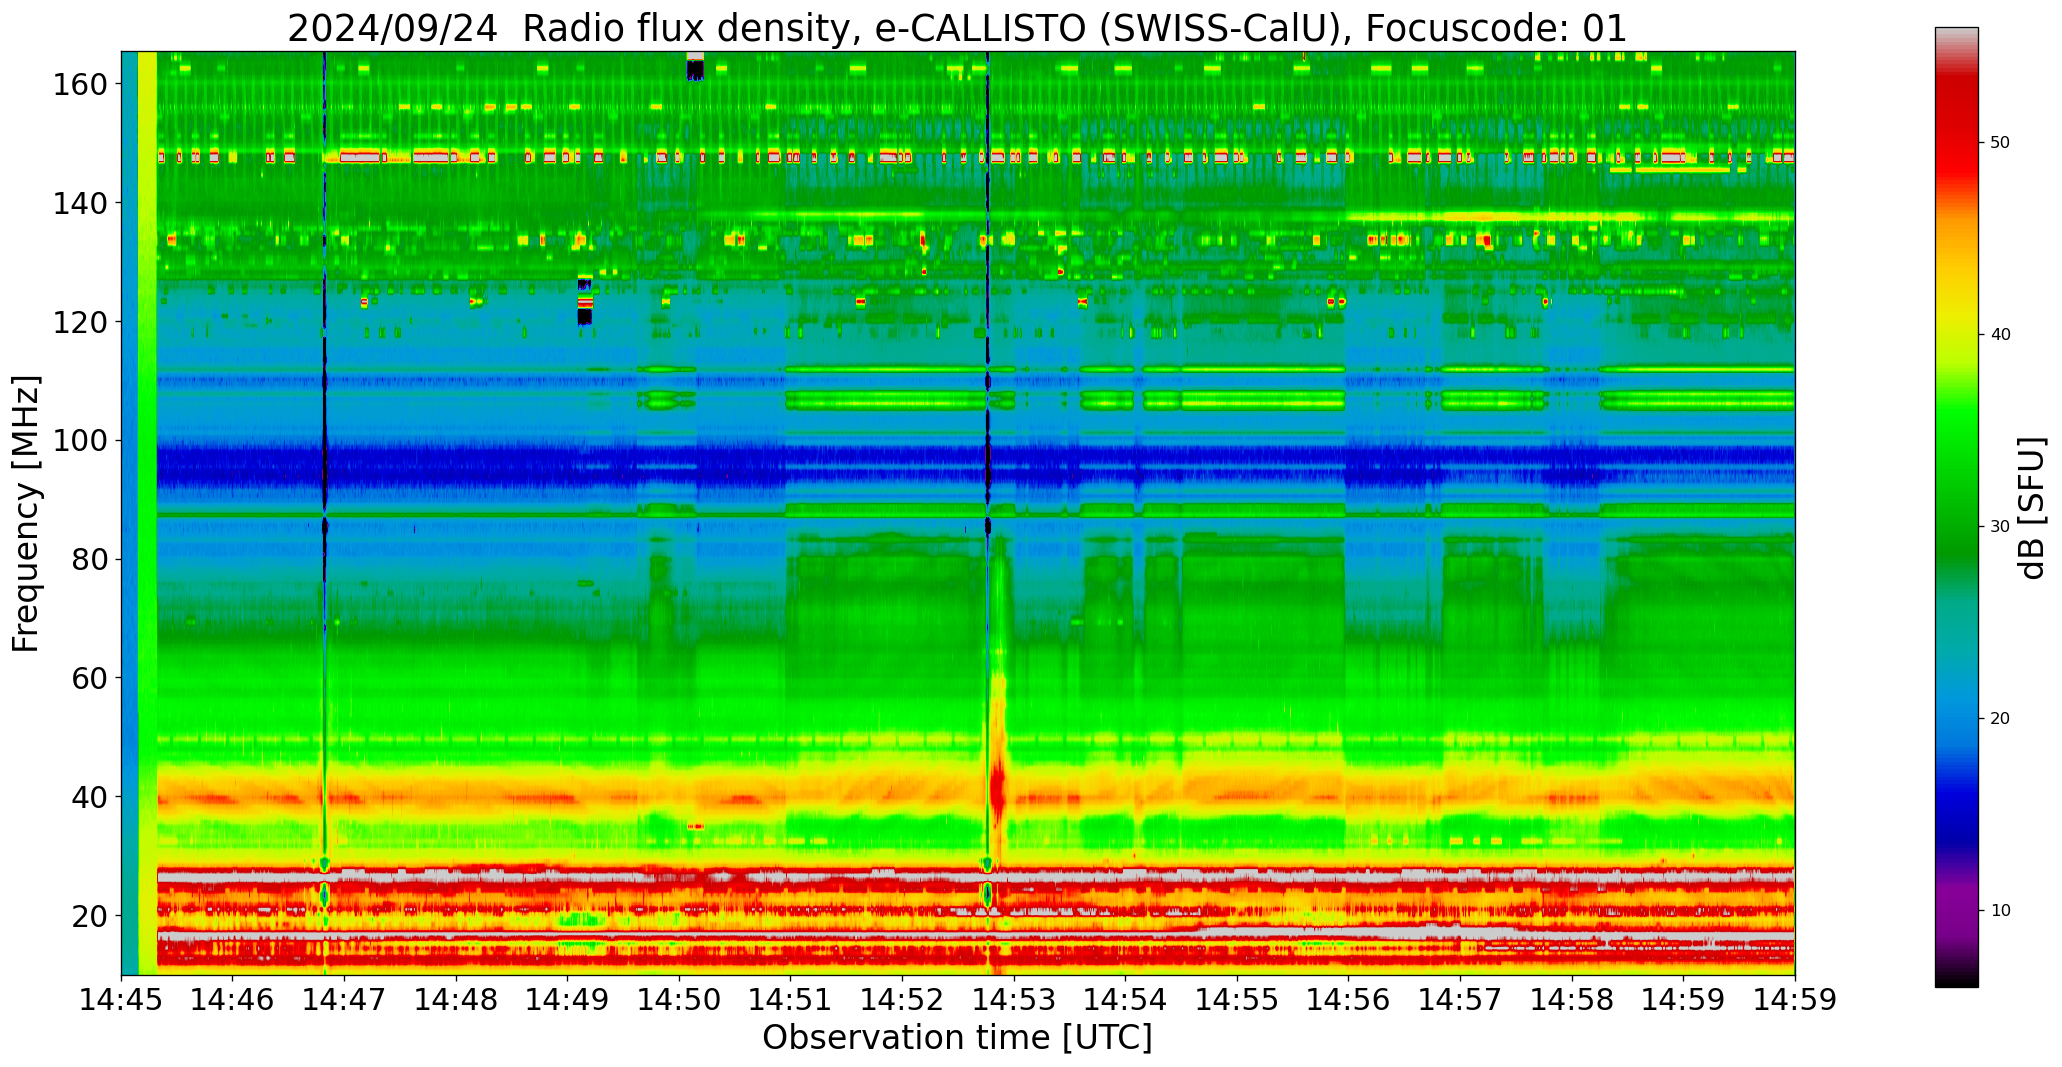The width and height of the screenshot is (2062, 1067).
Task: Click the 160 frequency tick label
Action: tap(79, 84)
